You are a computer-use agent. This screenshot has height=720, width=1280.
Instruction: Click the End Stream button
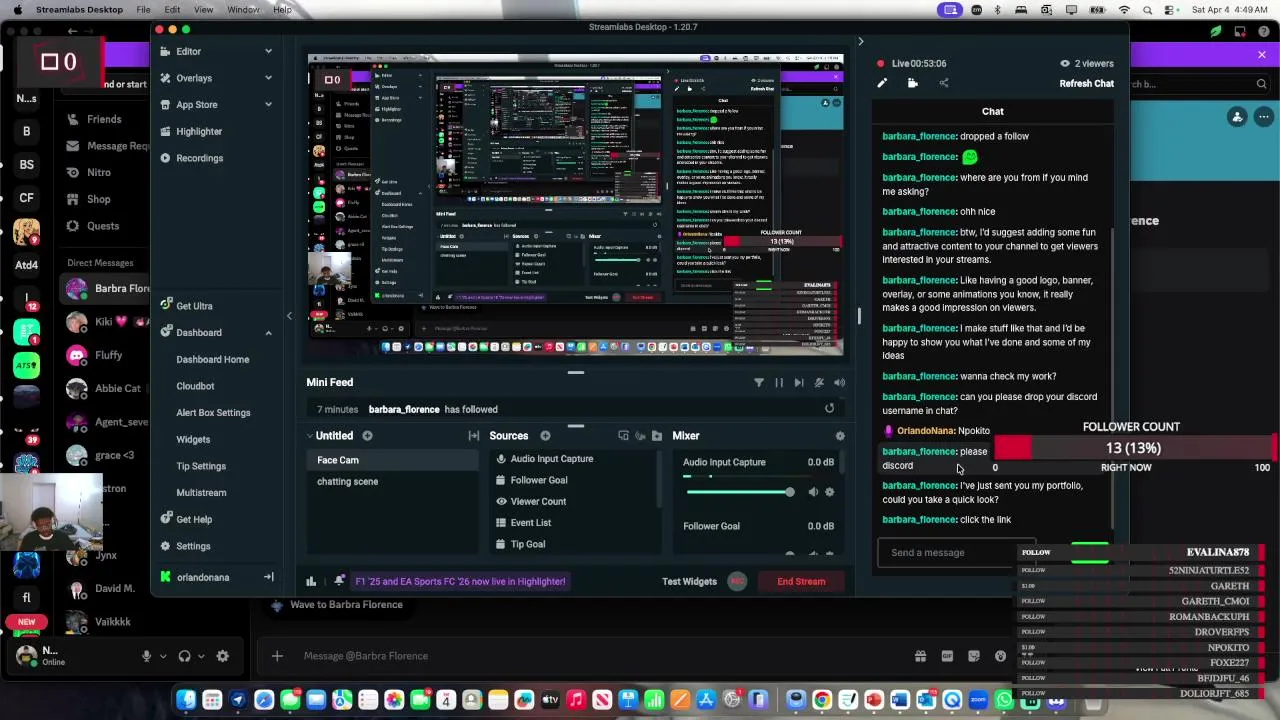point(801,581)
